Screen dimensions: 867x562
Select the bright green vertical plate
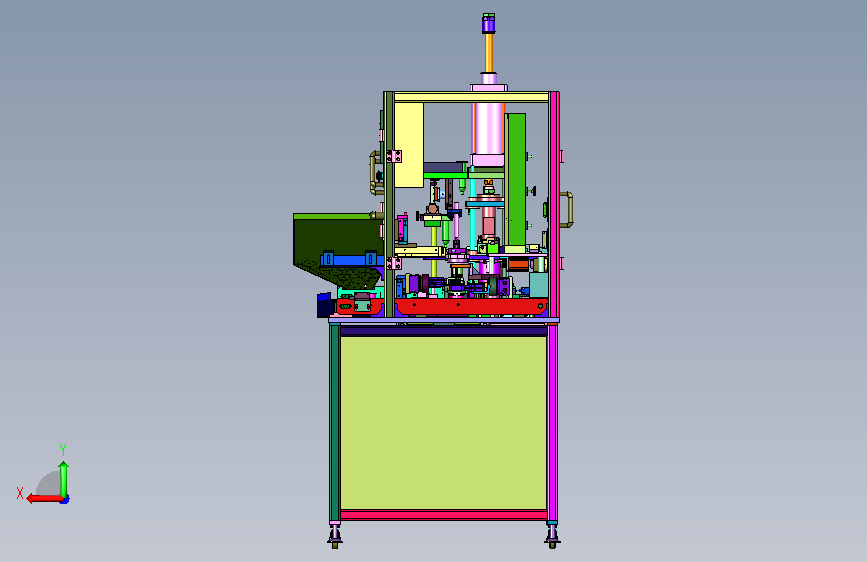(x=516, y=180)
